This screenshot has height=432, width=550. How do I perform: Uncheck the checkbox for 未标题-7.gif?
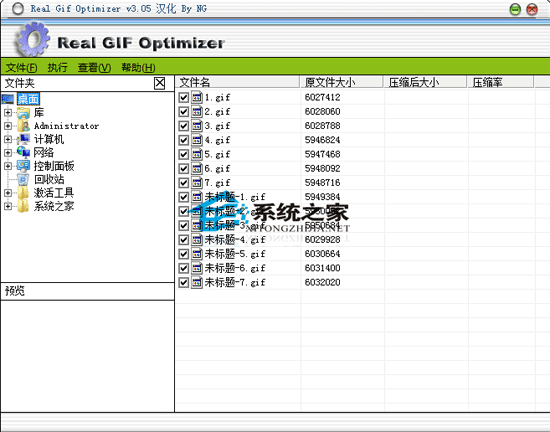pos(183,282)
